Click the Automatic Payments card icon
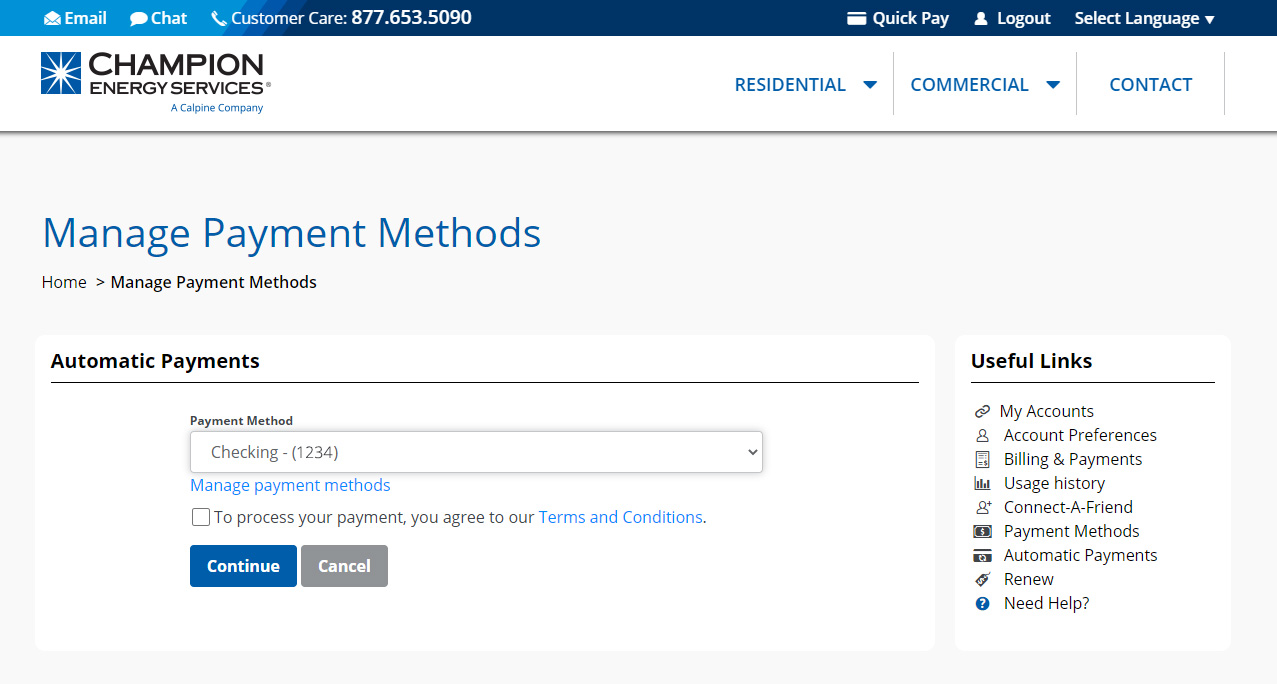 (x=982, y=556)
